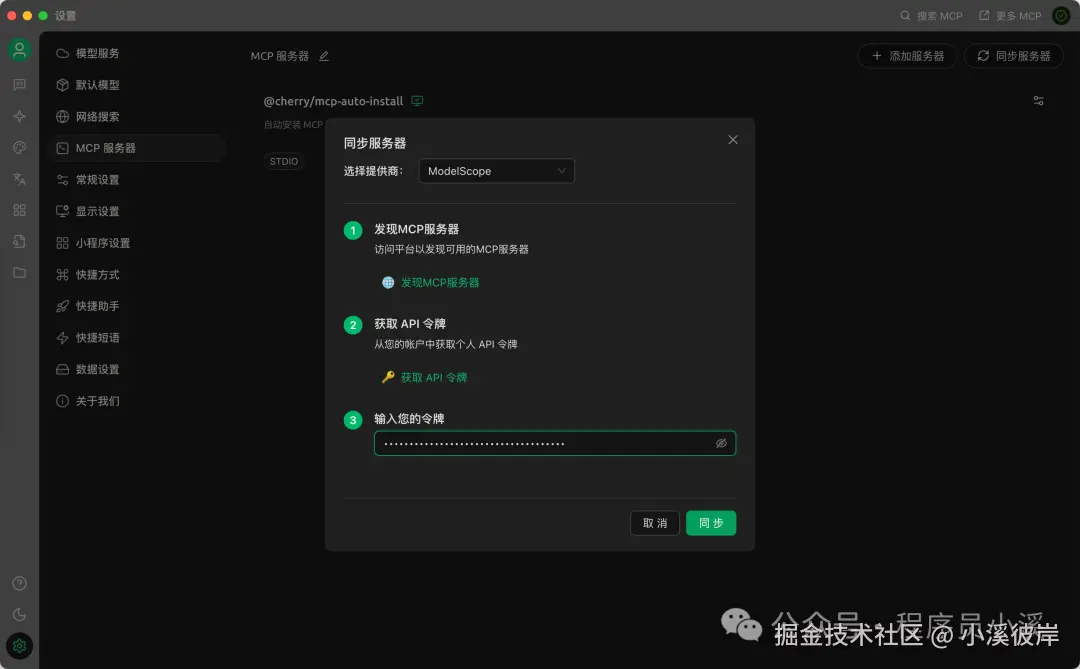Open the assistants chat icon in left rail

click(x=19, y=85)
